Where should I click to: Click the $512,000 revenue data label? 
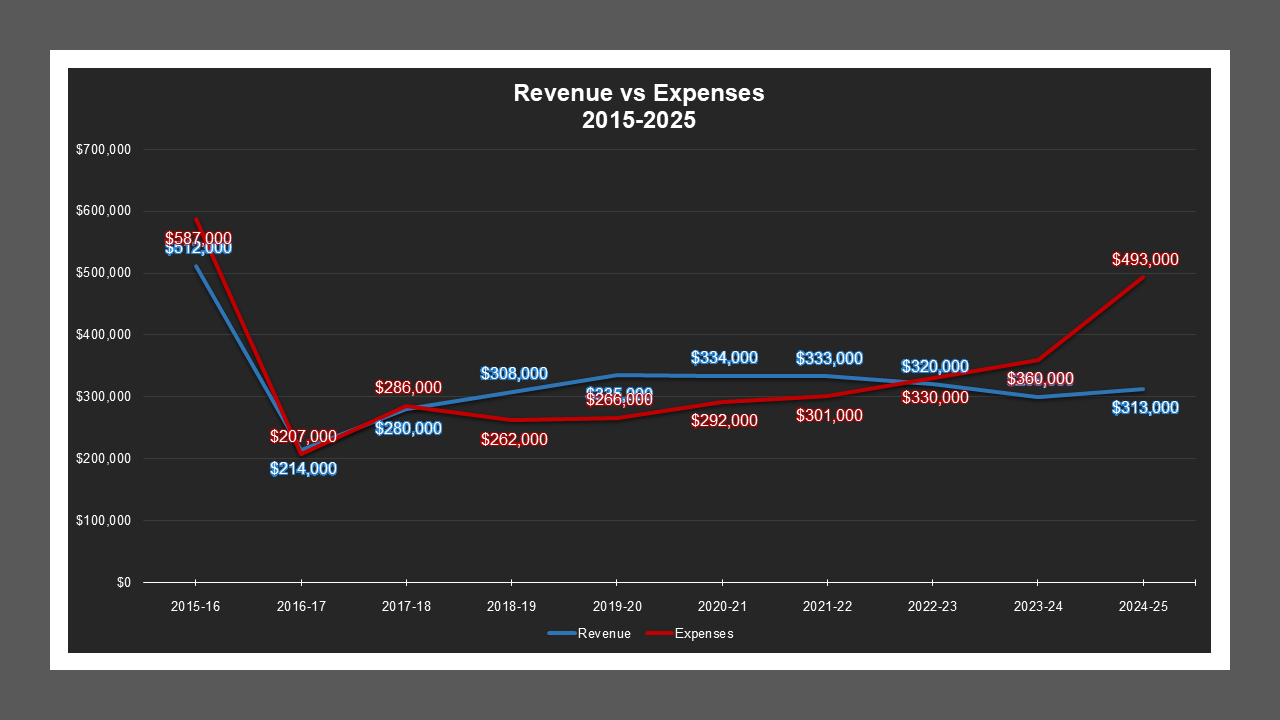197,250
